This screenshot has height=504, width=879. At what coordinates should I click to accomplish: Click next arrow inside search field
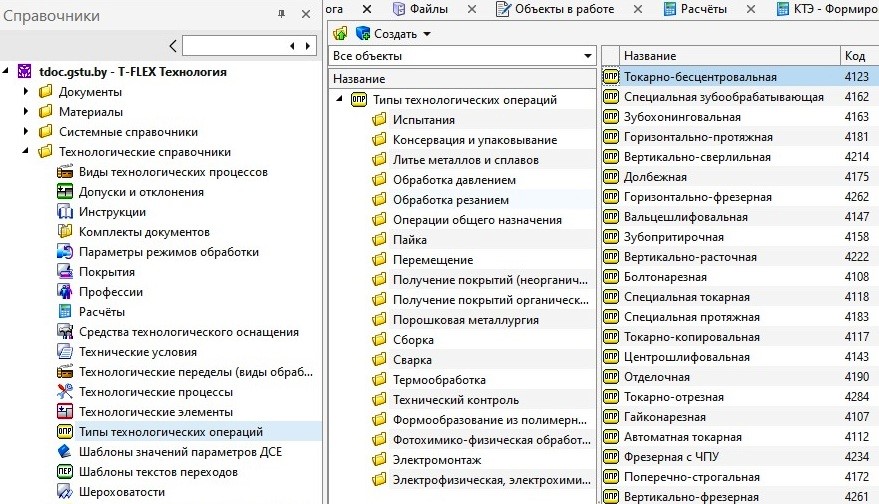(308, 46)
